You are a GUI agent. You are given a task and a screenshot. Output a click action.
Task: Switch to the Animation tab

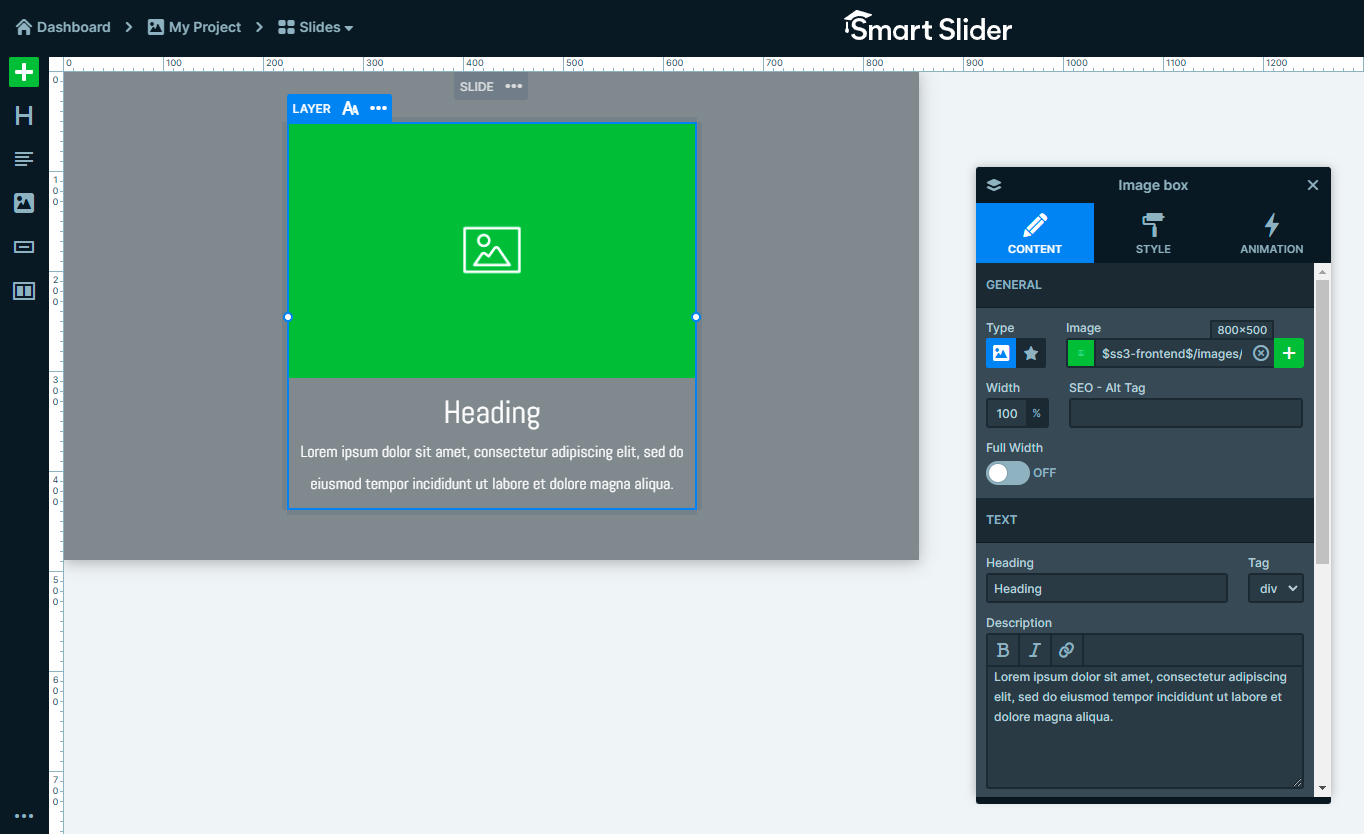click(1271, 233)
